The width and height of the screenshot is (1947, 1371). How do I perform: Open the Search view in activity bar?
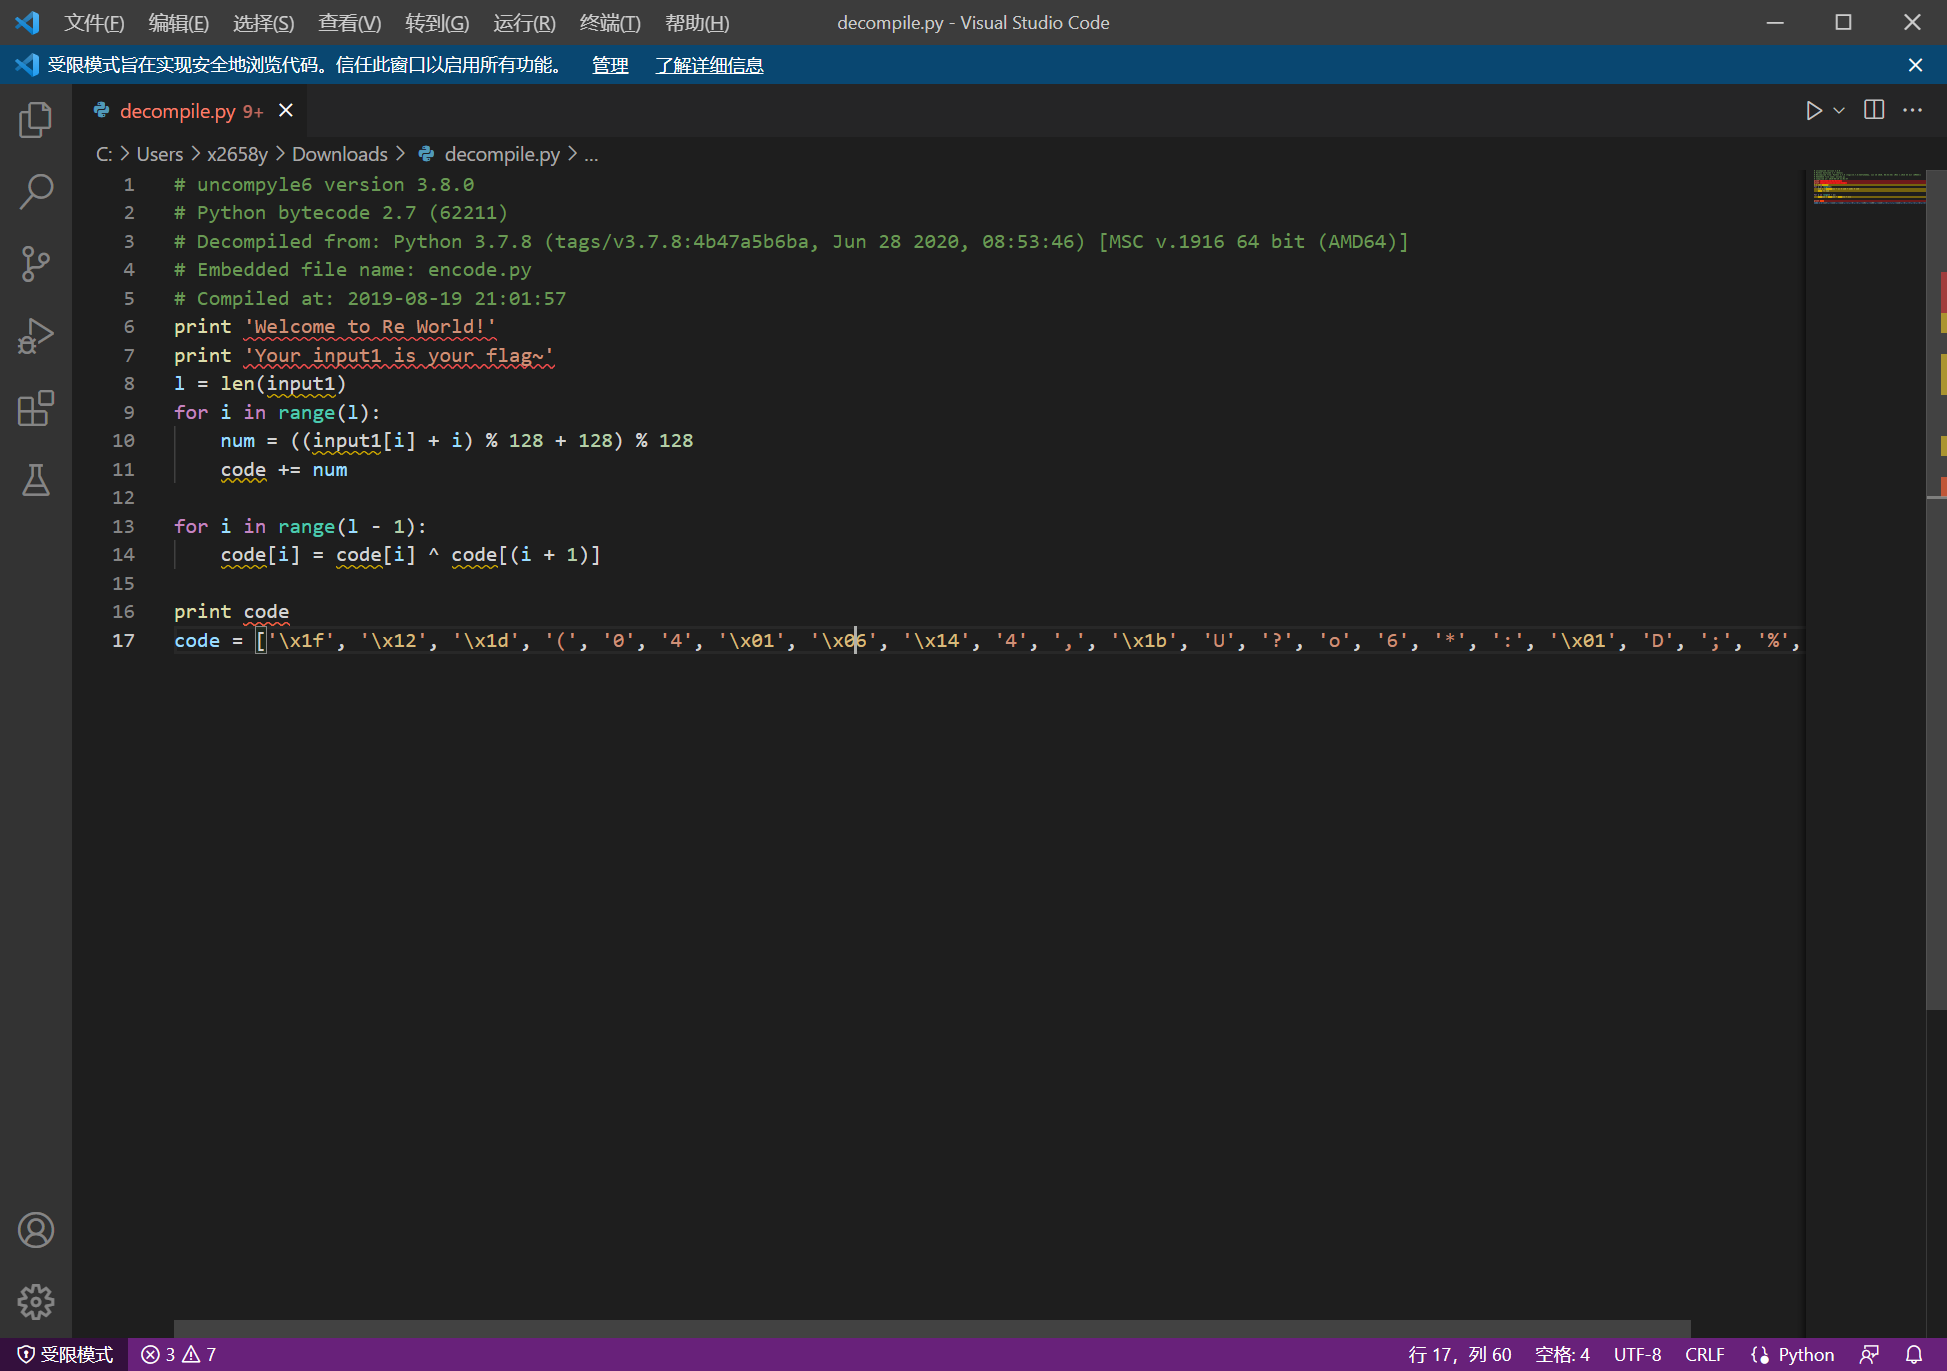click(36, 191)
